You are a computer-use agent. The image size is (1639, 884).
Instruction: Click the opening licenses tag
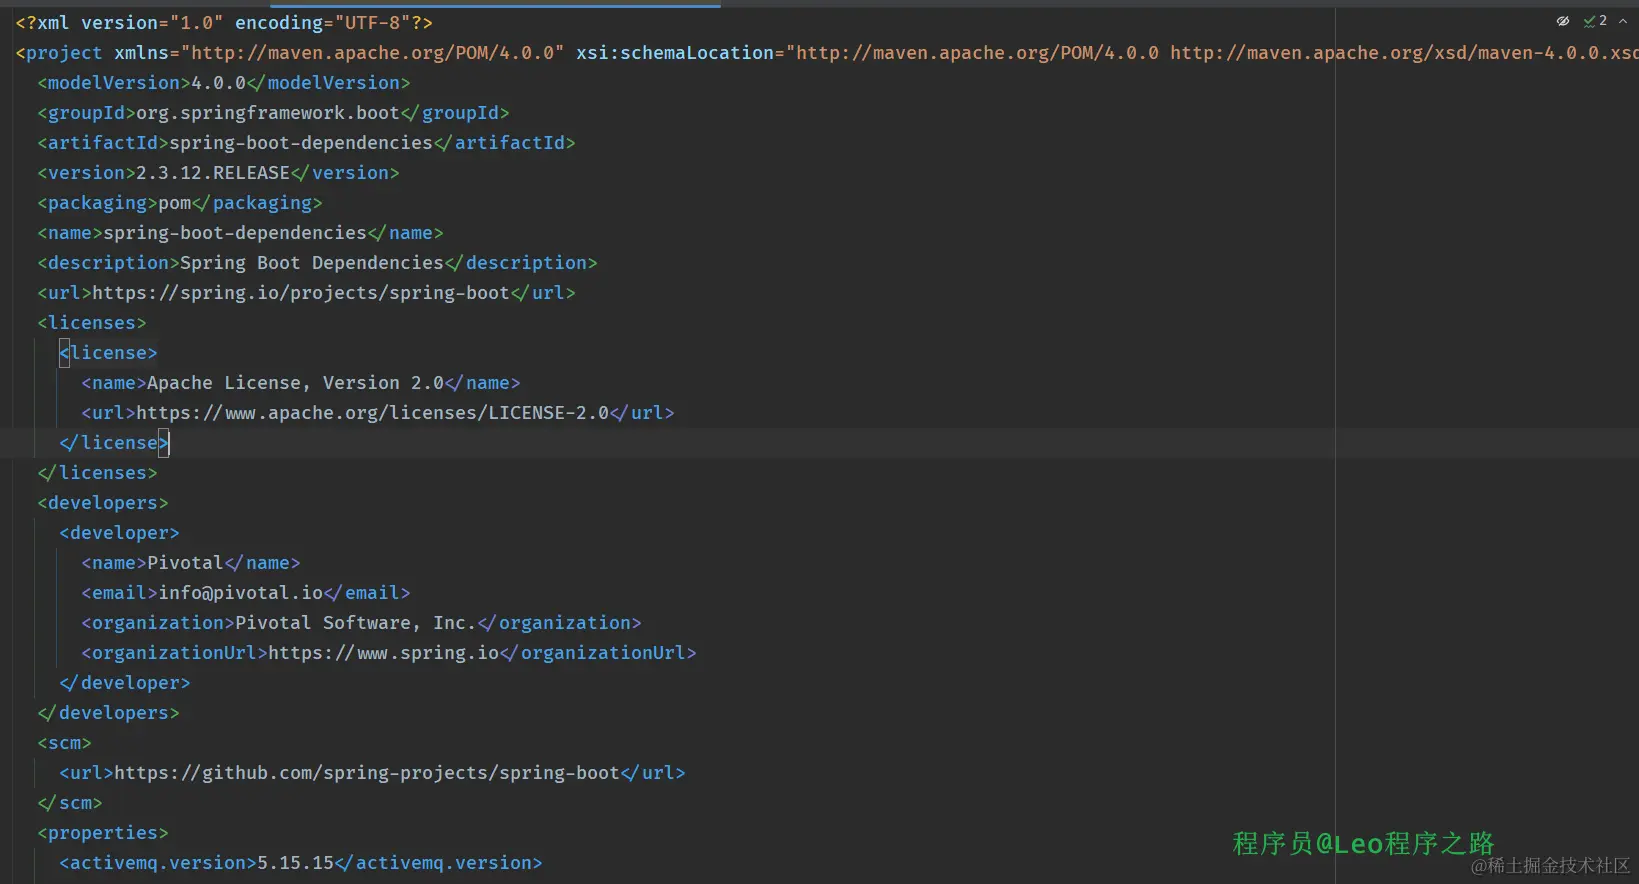(x=92, y=323)
